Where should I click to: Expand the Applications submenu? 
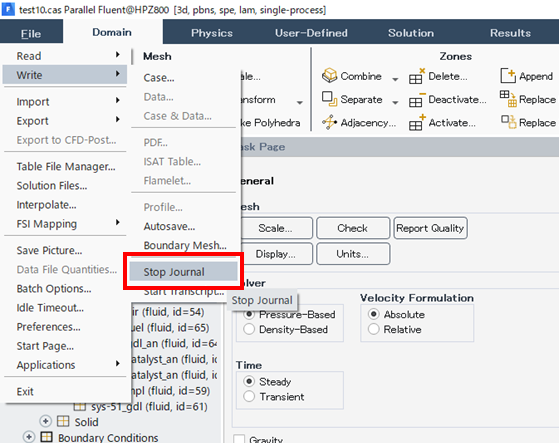118,364
